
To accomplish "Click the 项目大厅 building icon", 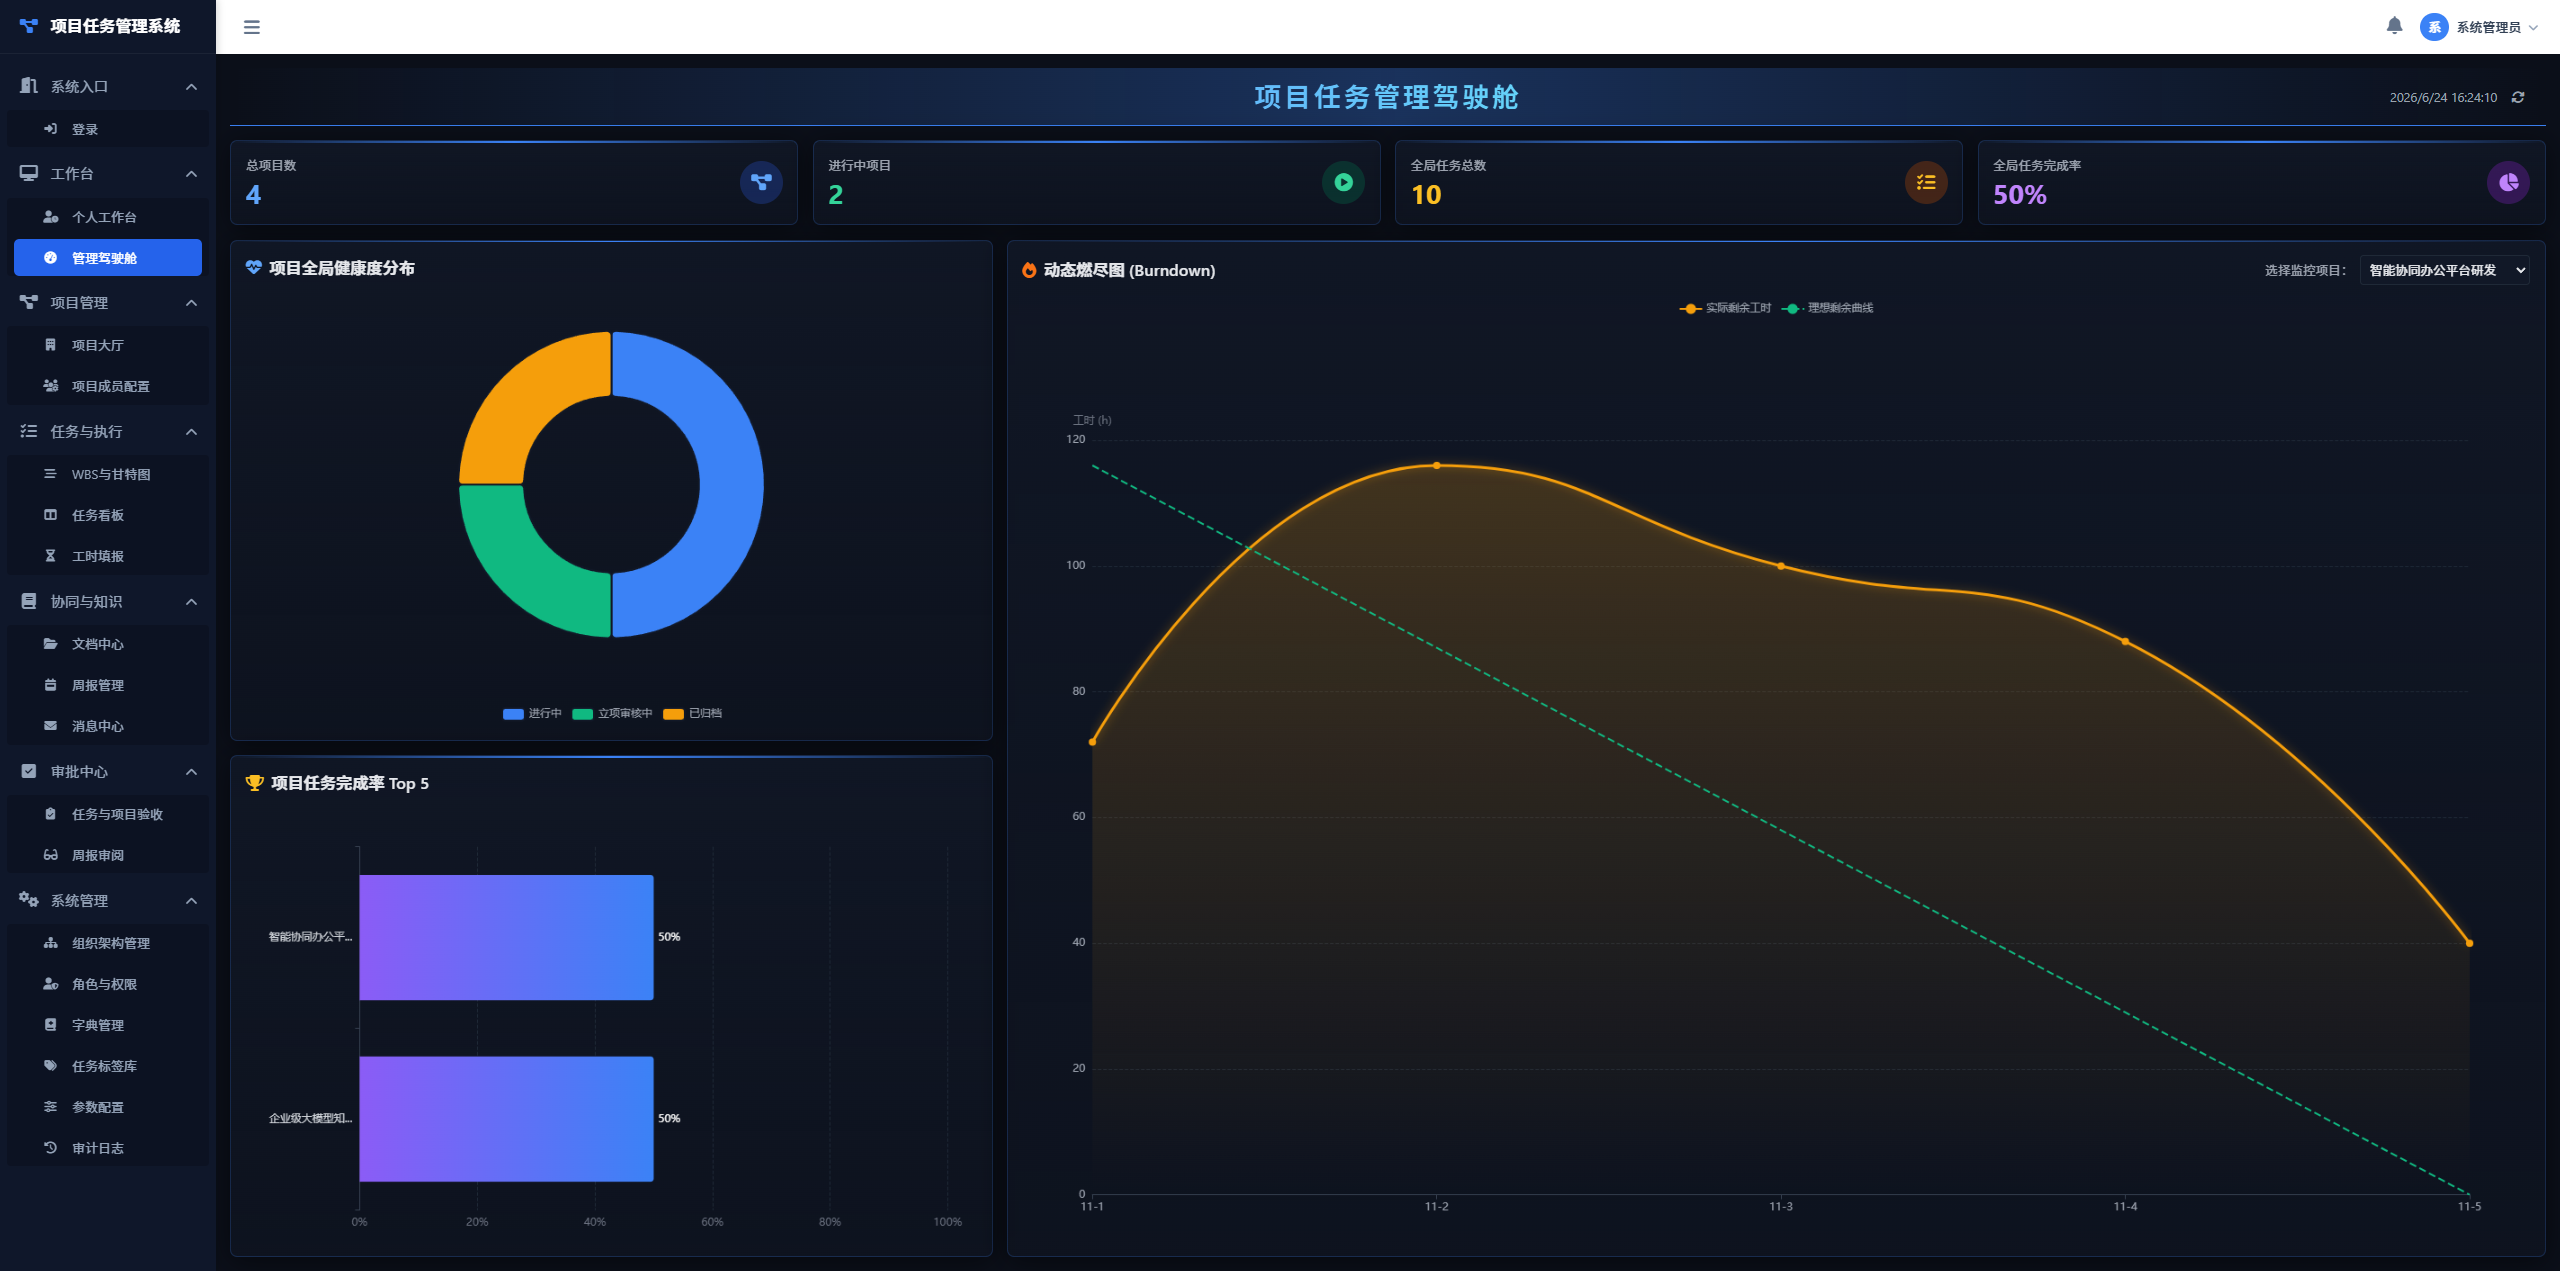I will click(50, 345).
